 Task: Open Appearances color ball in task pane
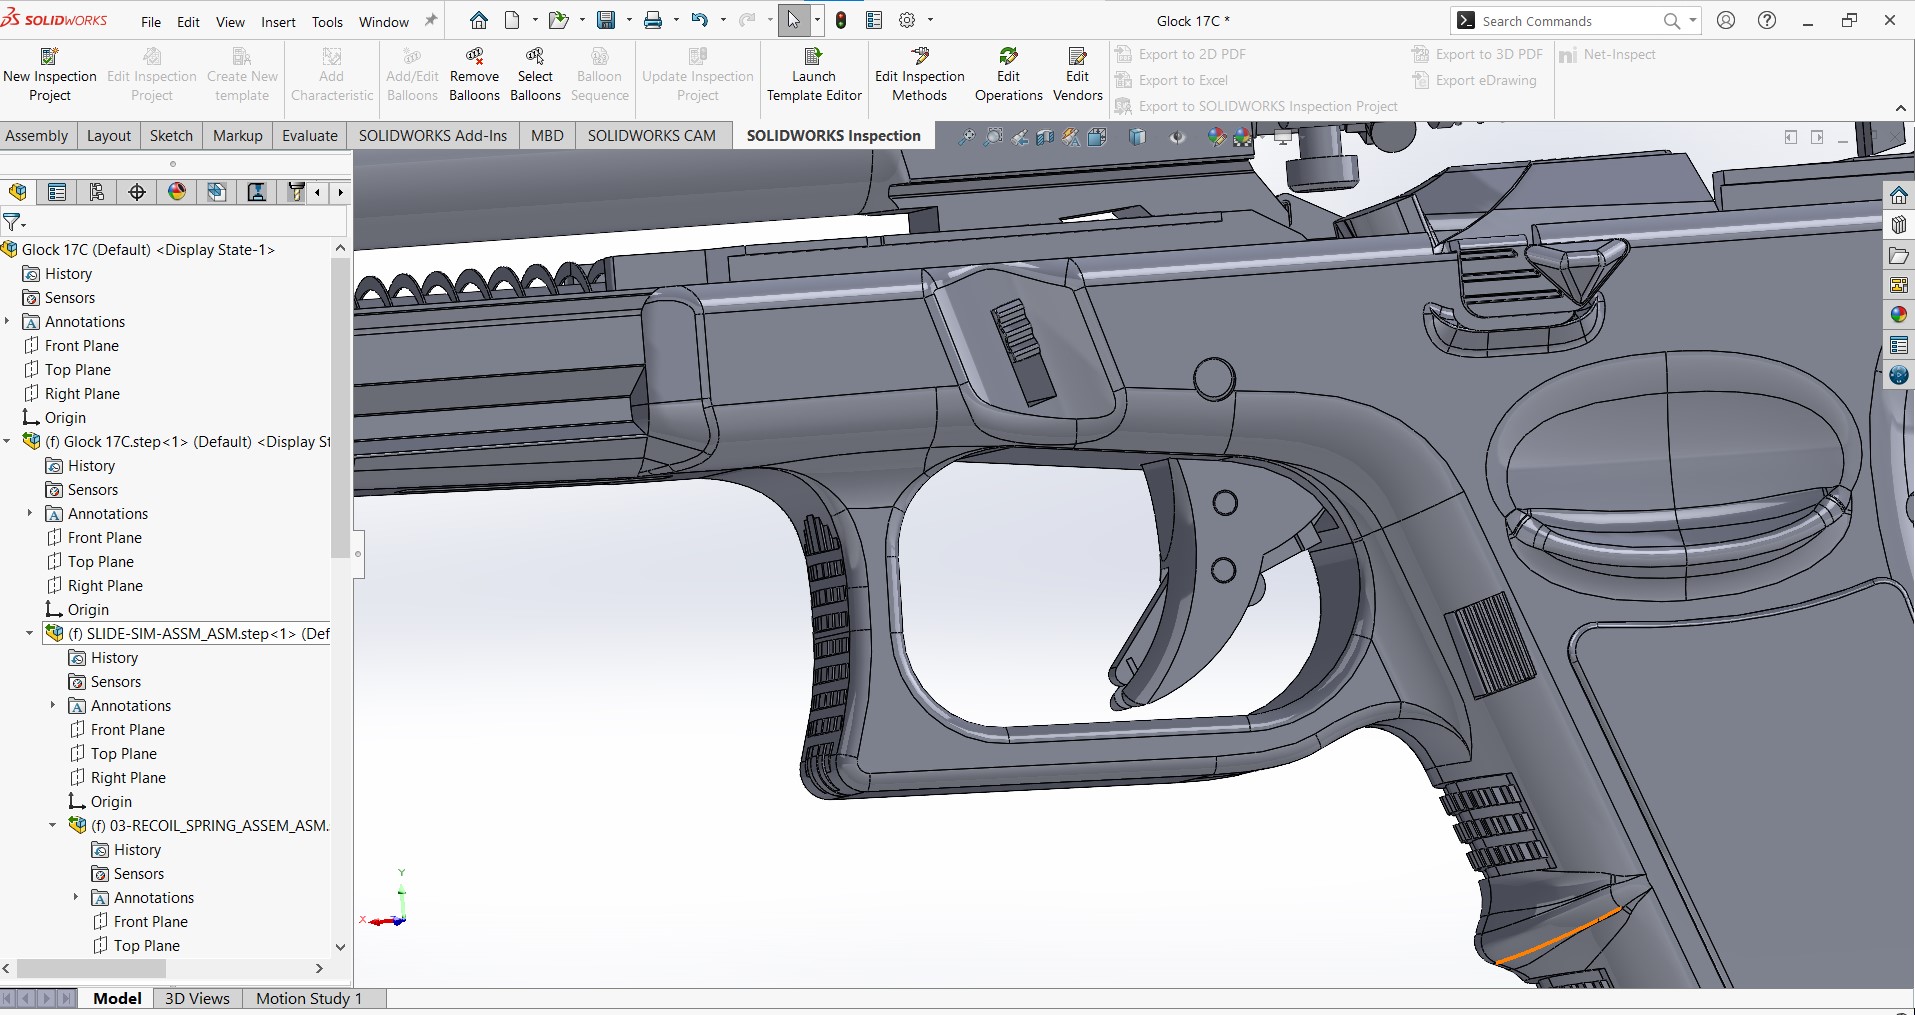1898,315
